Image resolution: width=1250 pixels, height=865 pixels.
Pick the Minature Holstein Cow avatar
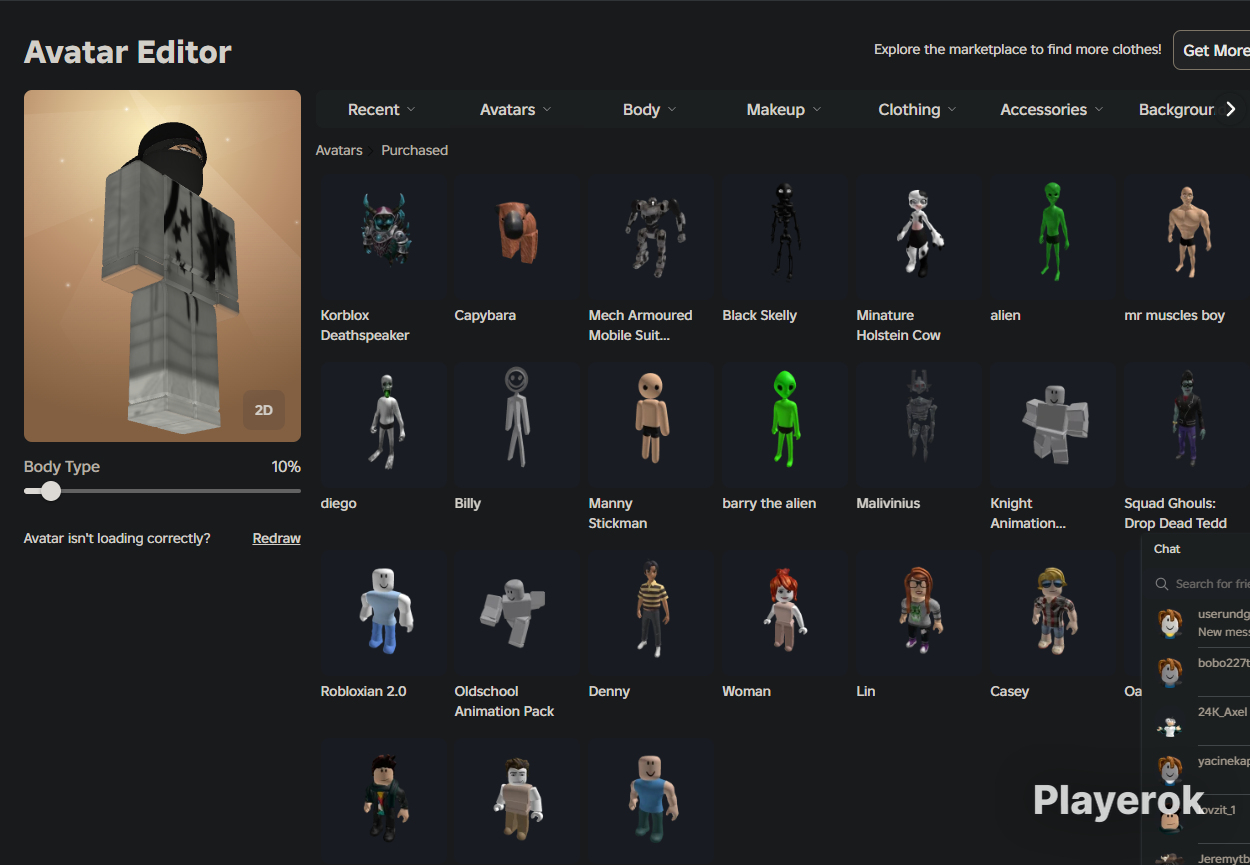tap(919, 237)
